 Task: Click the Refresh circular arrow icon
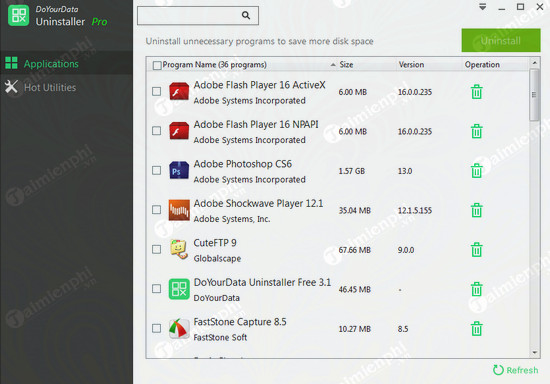pos(498,370)
